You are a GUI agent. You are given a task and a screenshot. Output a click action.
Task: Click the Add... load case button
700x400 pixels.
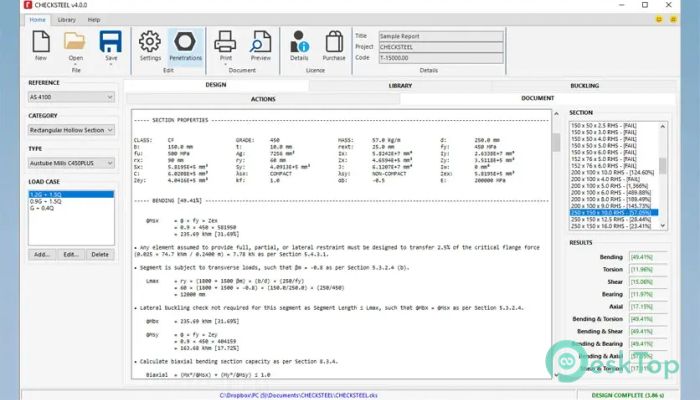click(x=42, y=254)
